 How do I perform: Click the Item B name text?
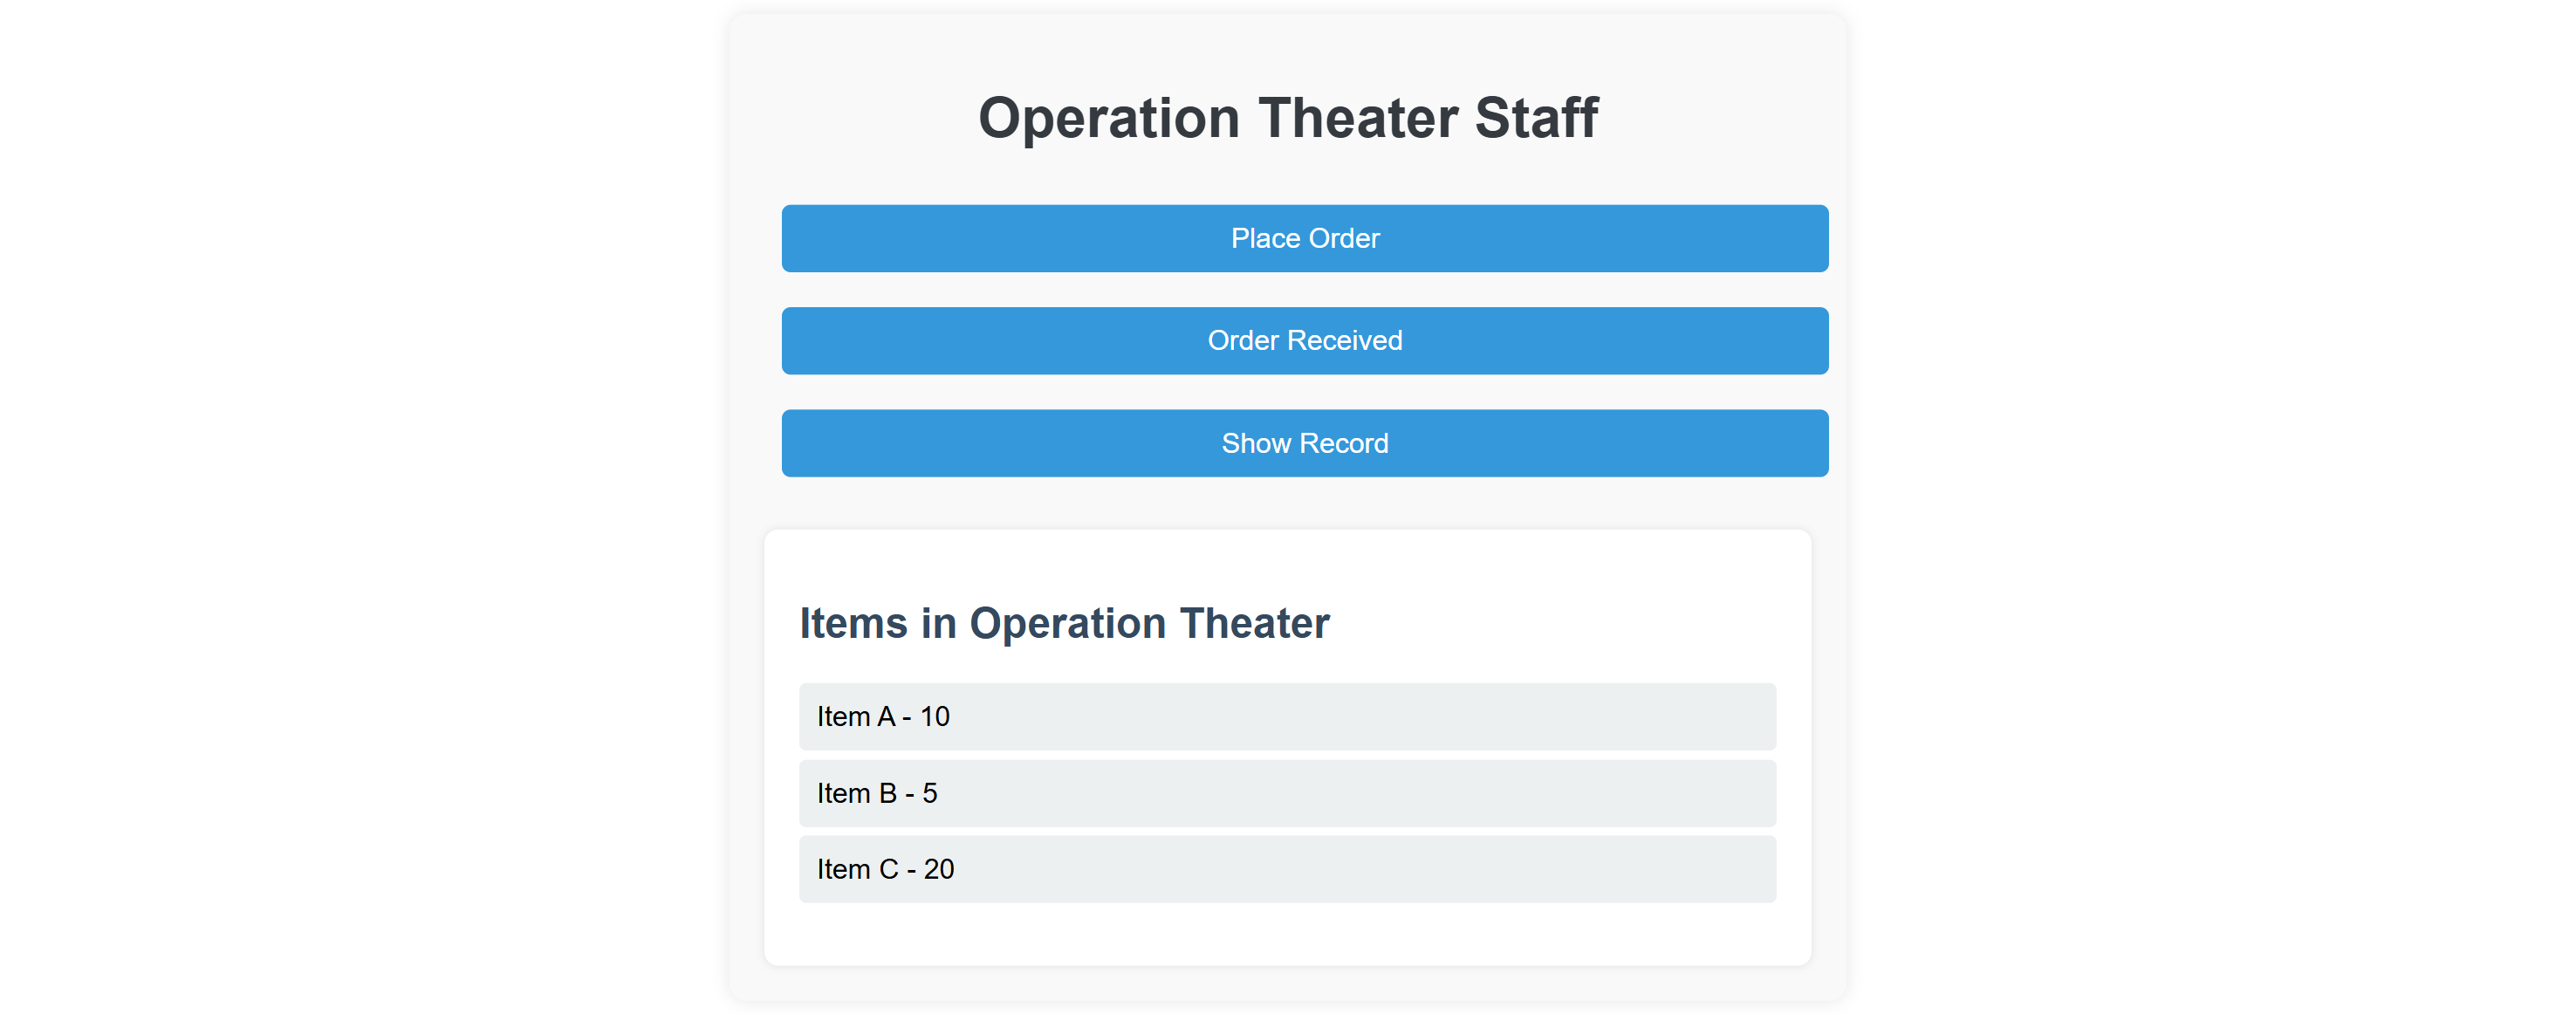[x=856, y=793]
